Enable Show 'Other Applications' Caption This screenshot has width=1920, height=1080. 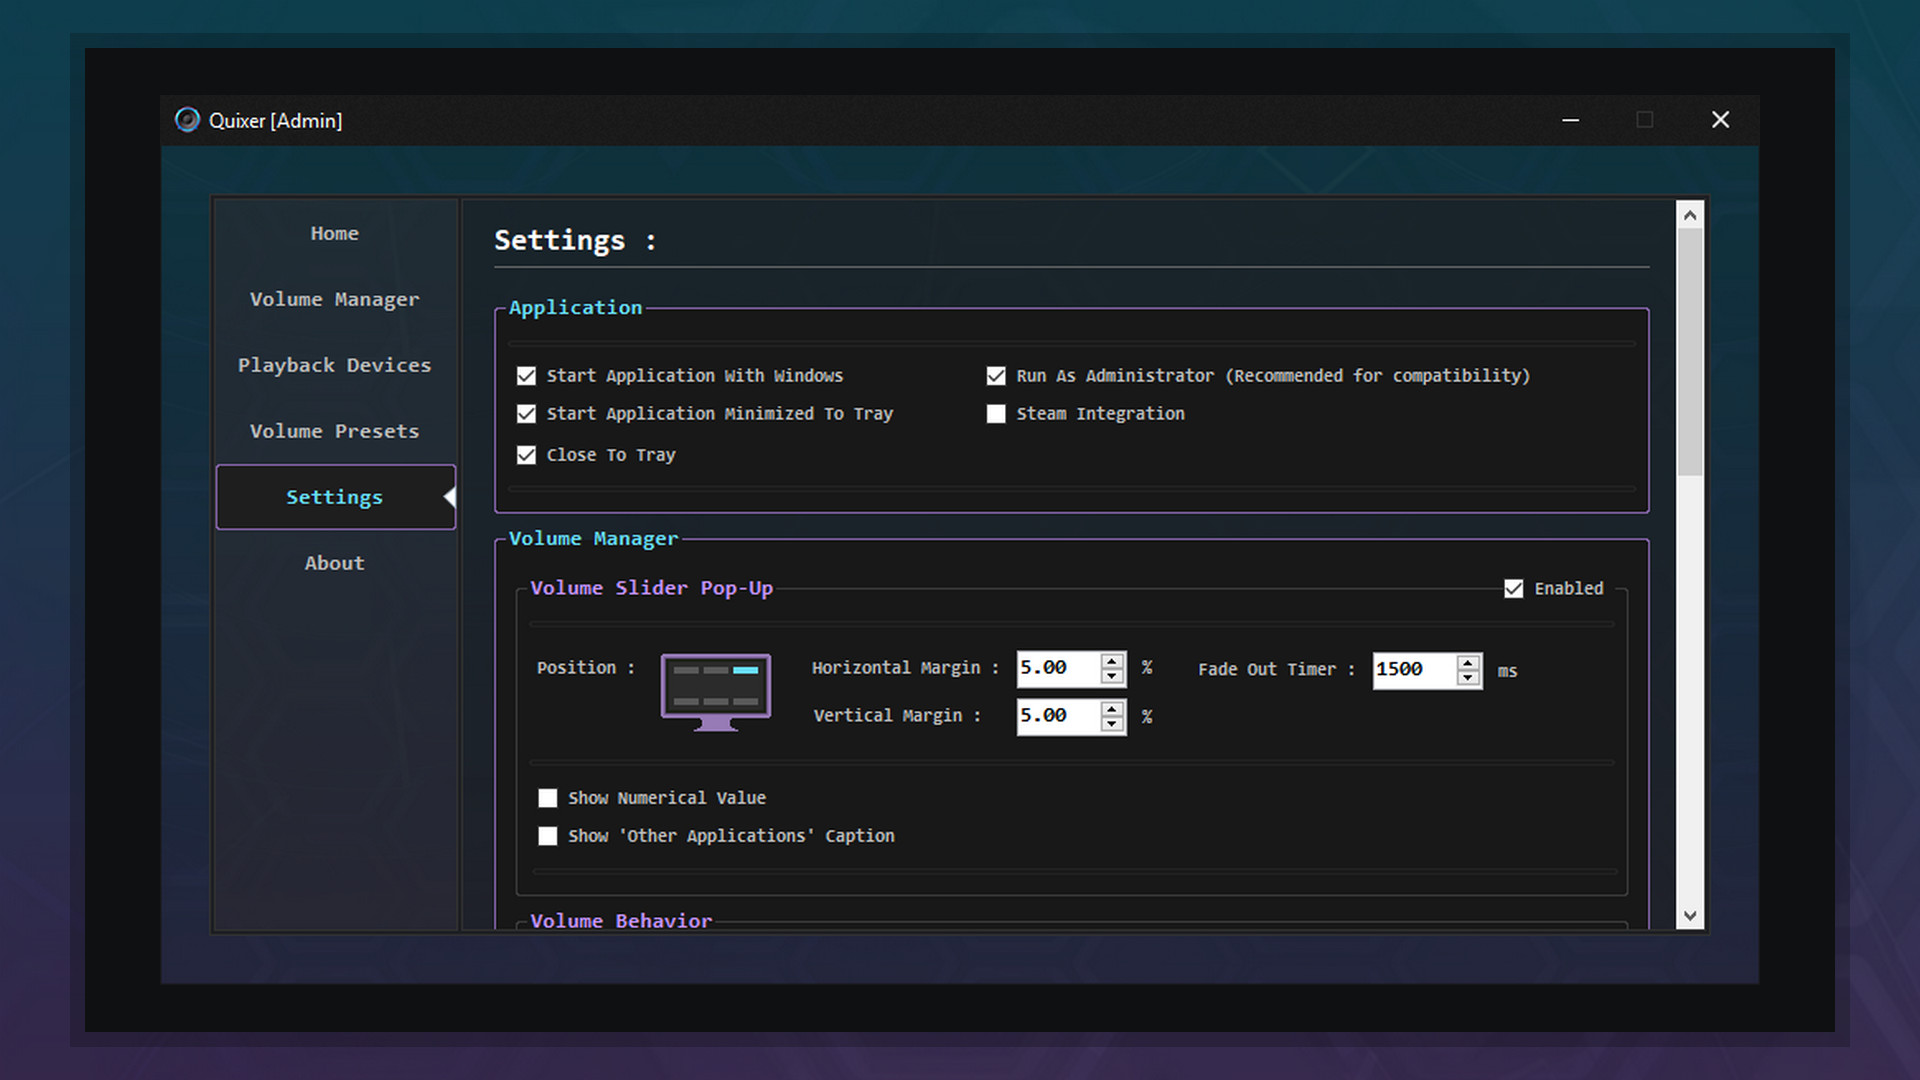click(547, 836)
